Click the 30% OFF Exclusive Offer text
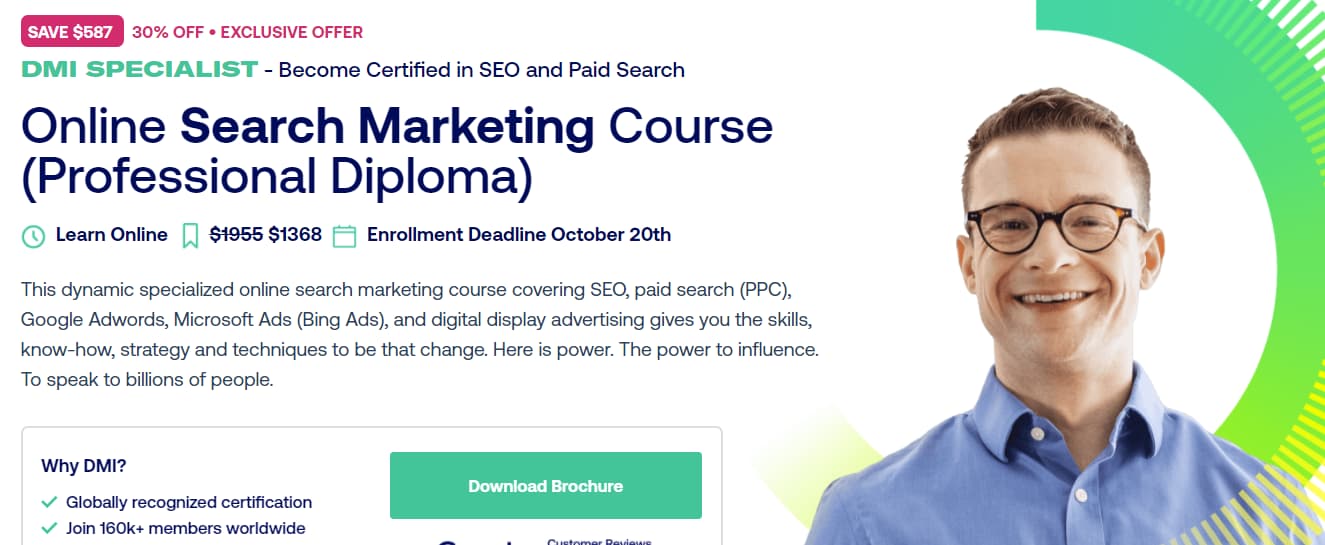The width and height of the screenshot is (1325, 545). [x=247, y=32]
